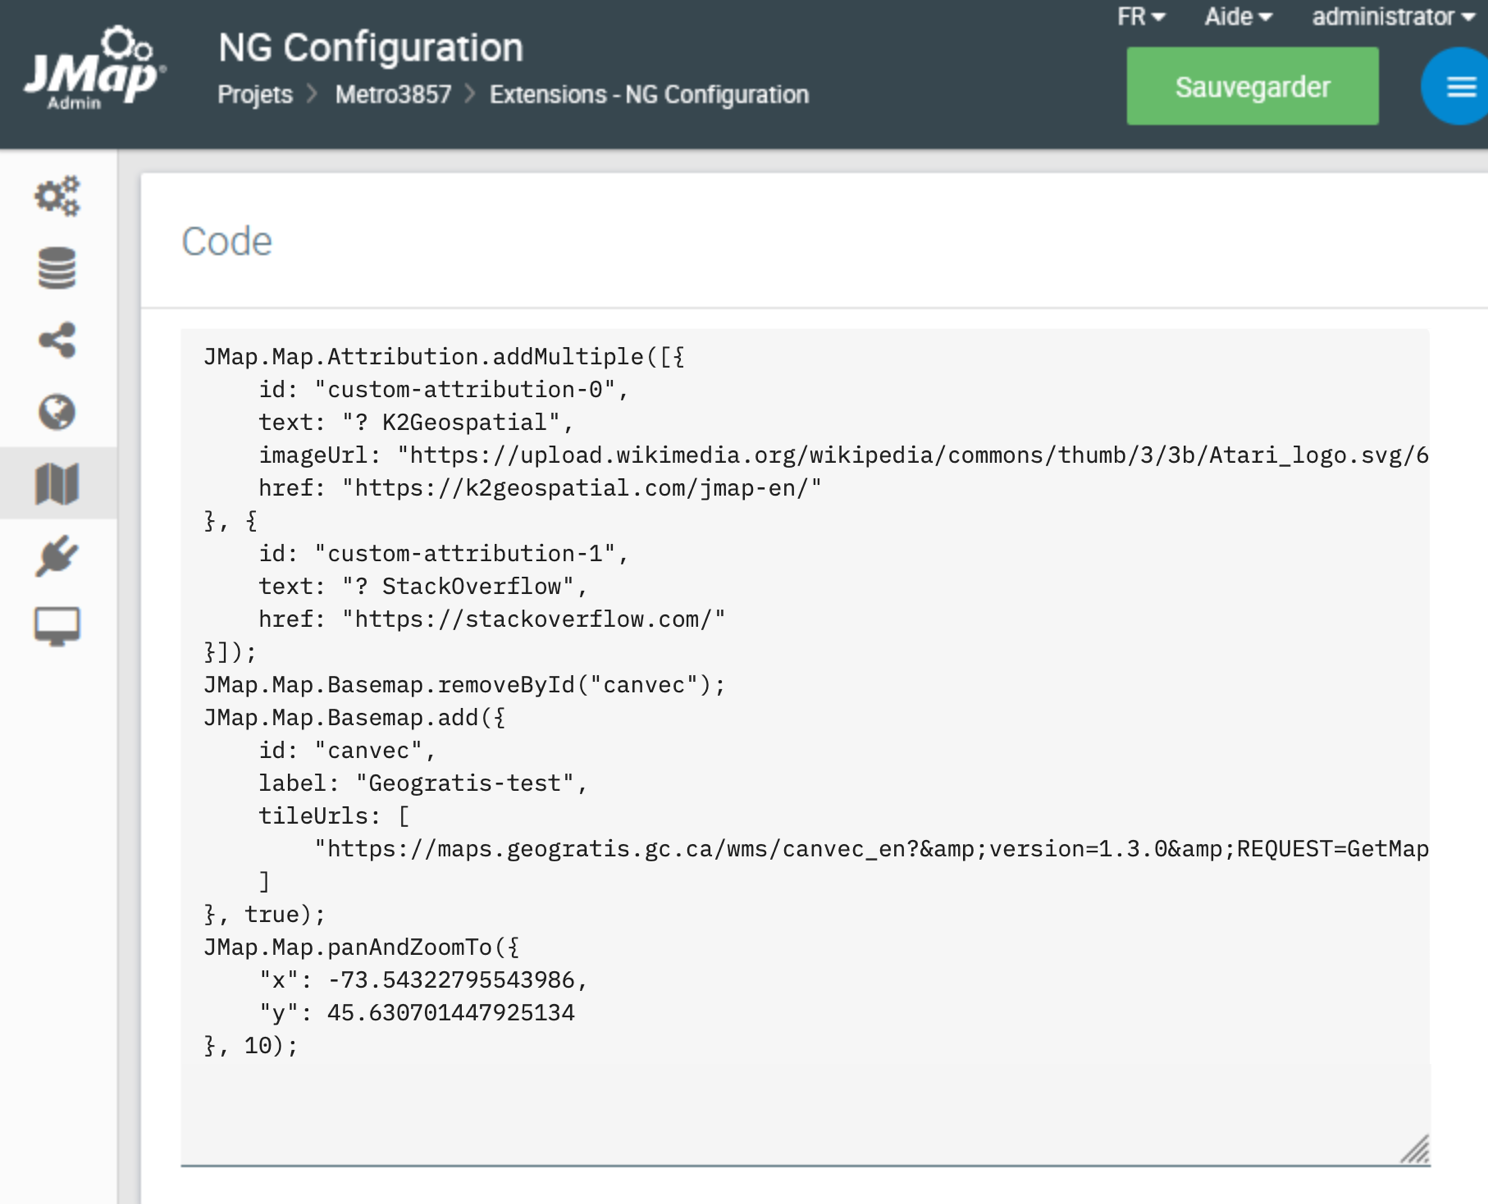Open the blue hamburger menu

click(1459, 86)
